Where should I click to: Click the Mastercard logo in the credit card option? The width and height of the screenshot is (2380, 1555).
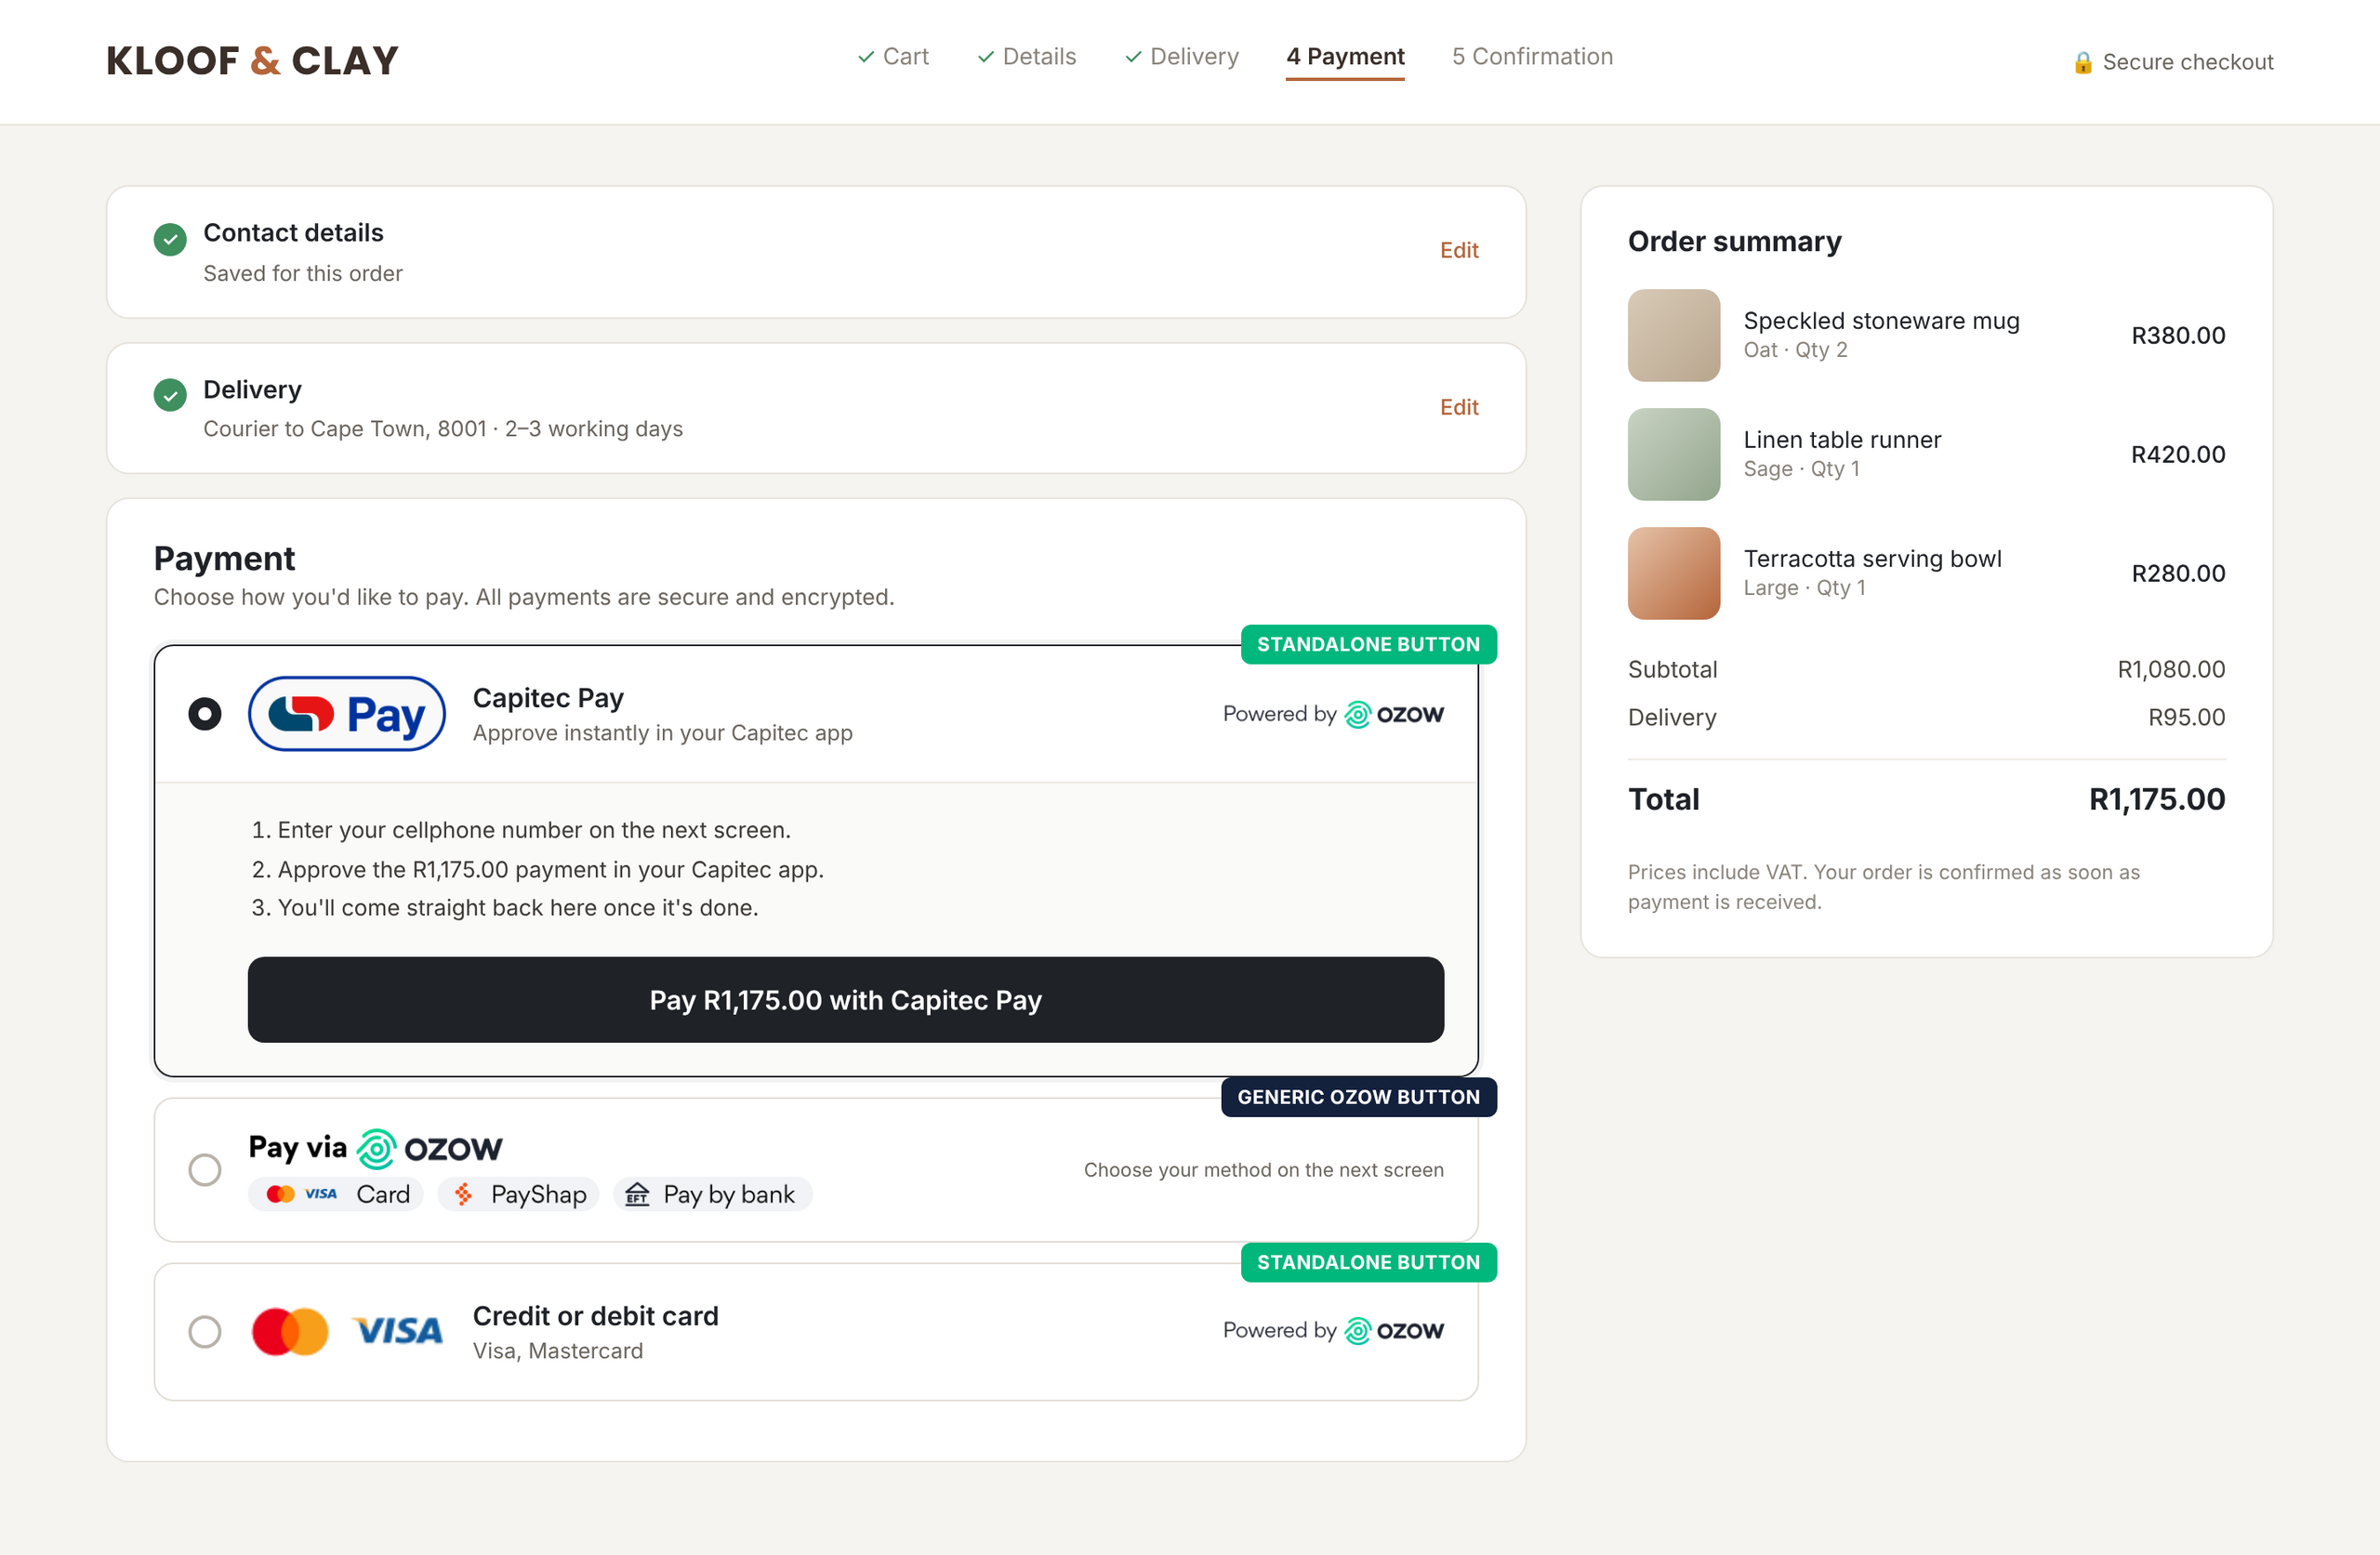point(290,1332)
